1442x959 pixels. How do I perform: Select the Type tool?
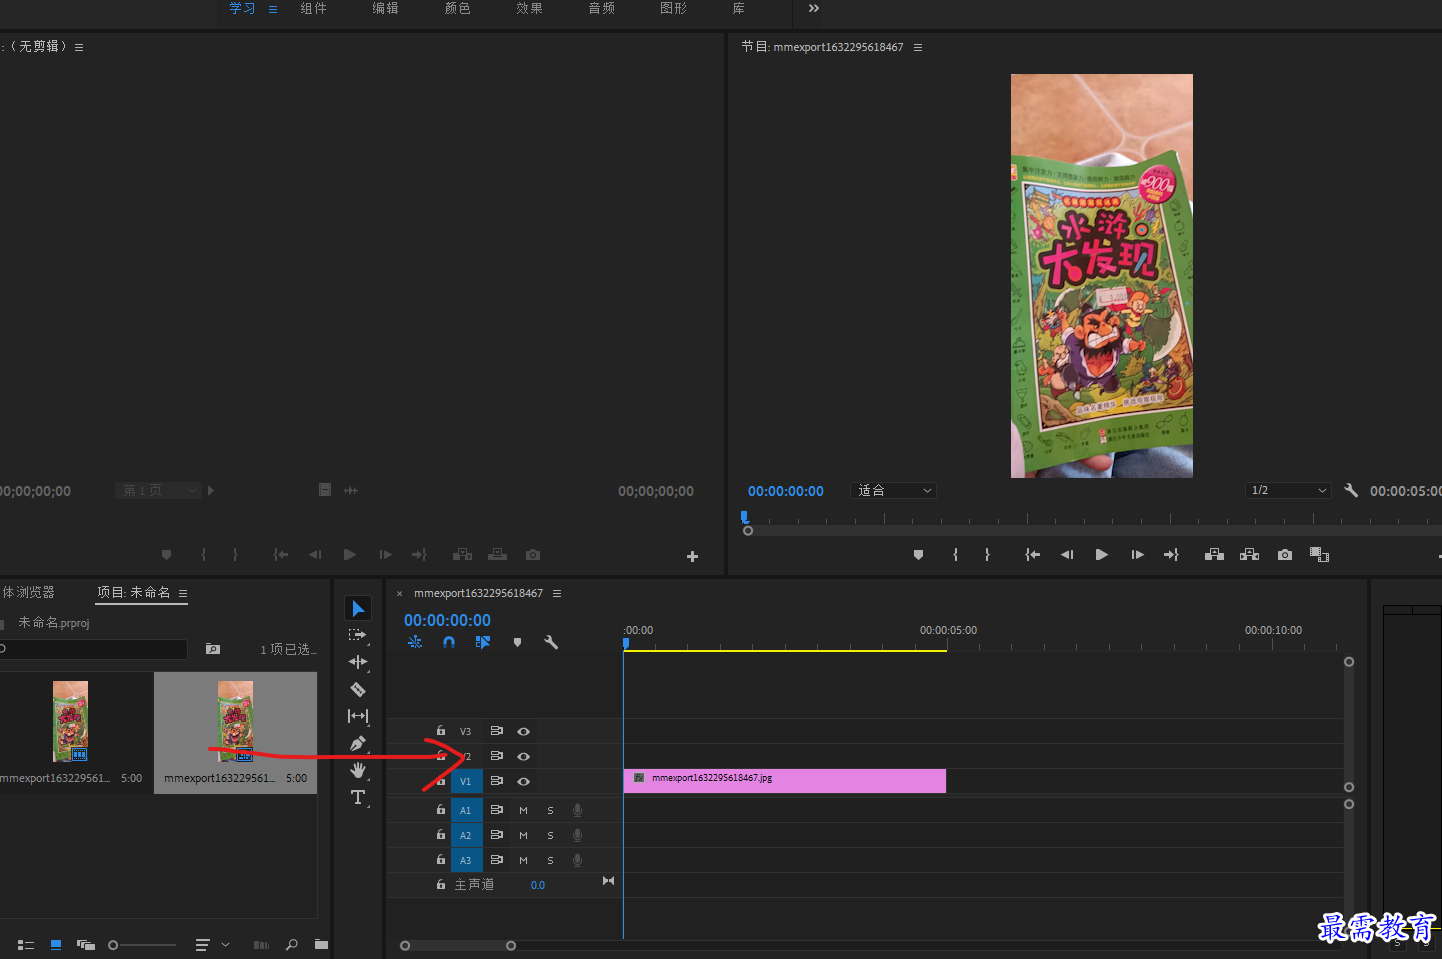358,797
